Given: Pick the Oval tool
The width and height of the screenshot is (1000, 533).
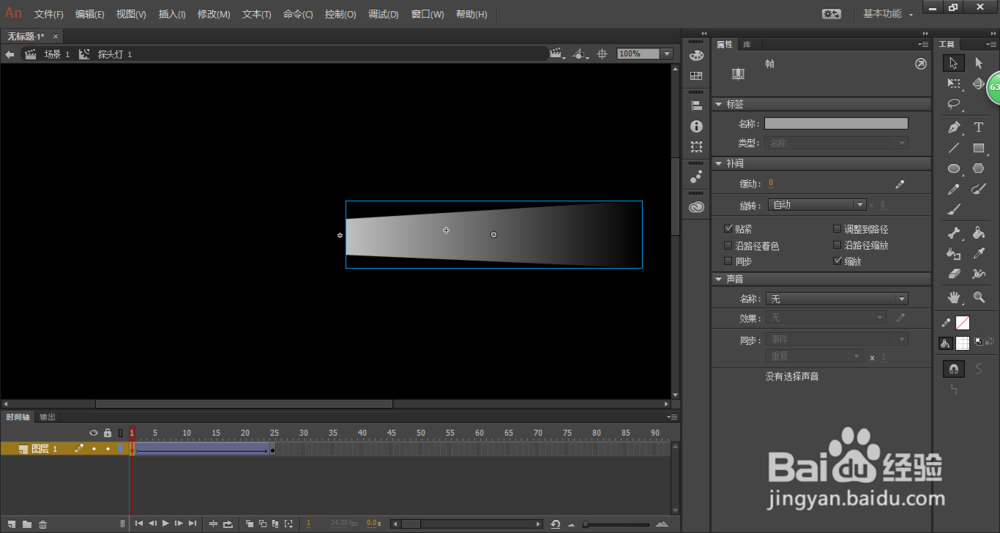Looking at the screenshot, I should 954,169.
